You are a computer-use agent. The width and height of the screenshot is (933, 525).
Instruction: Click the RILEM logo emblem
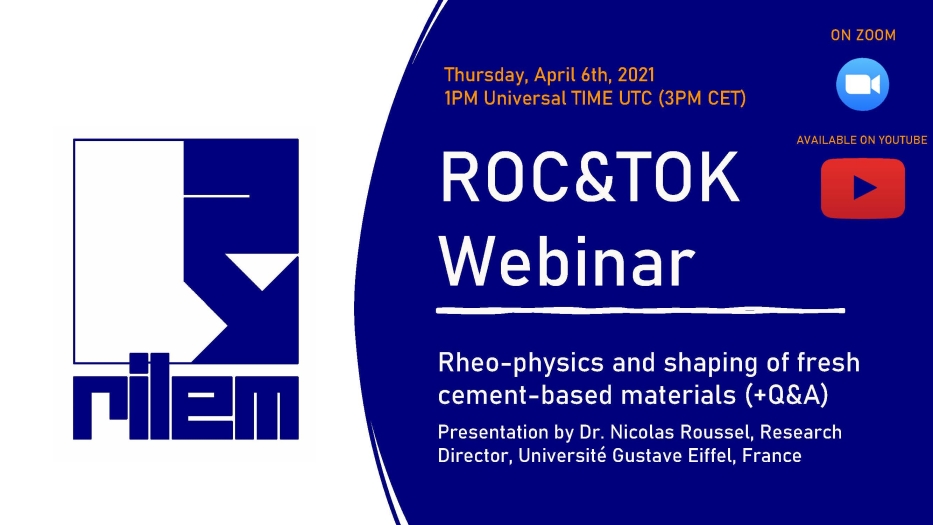coord(186,251)
